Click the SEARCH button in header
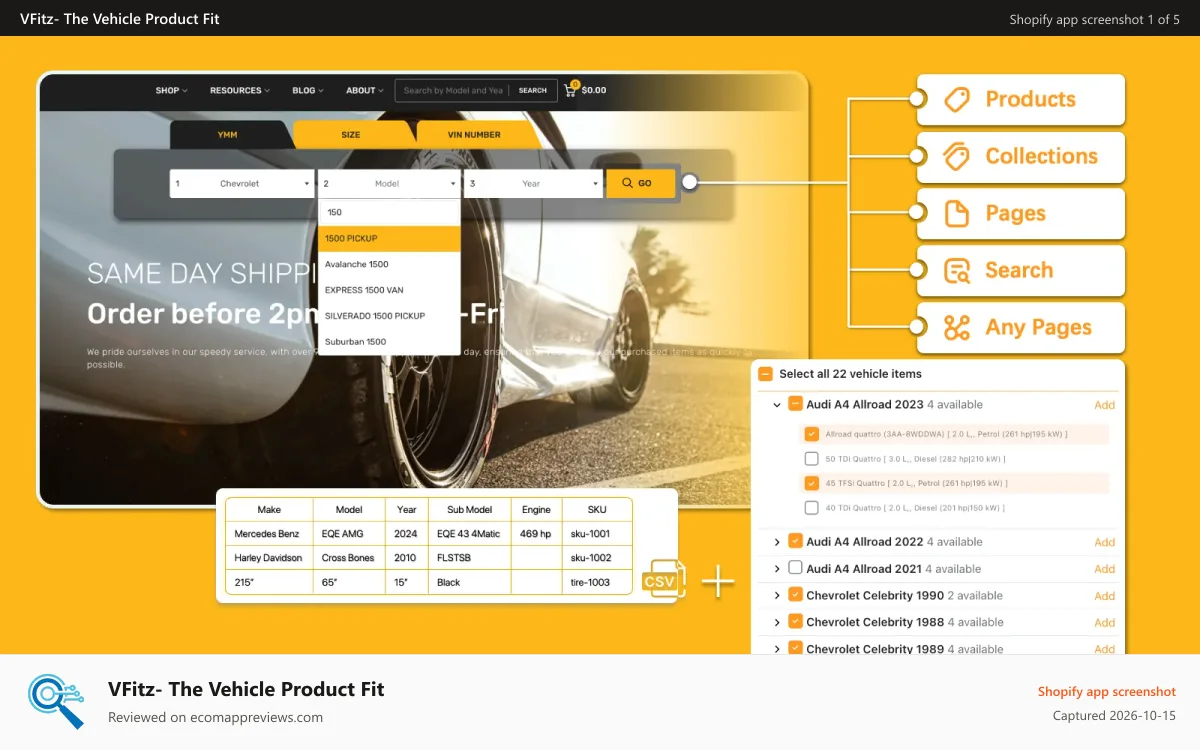 click(x=533, y=90)
